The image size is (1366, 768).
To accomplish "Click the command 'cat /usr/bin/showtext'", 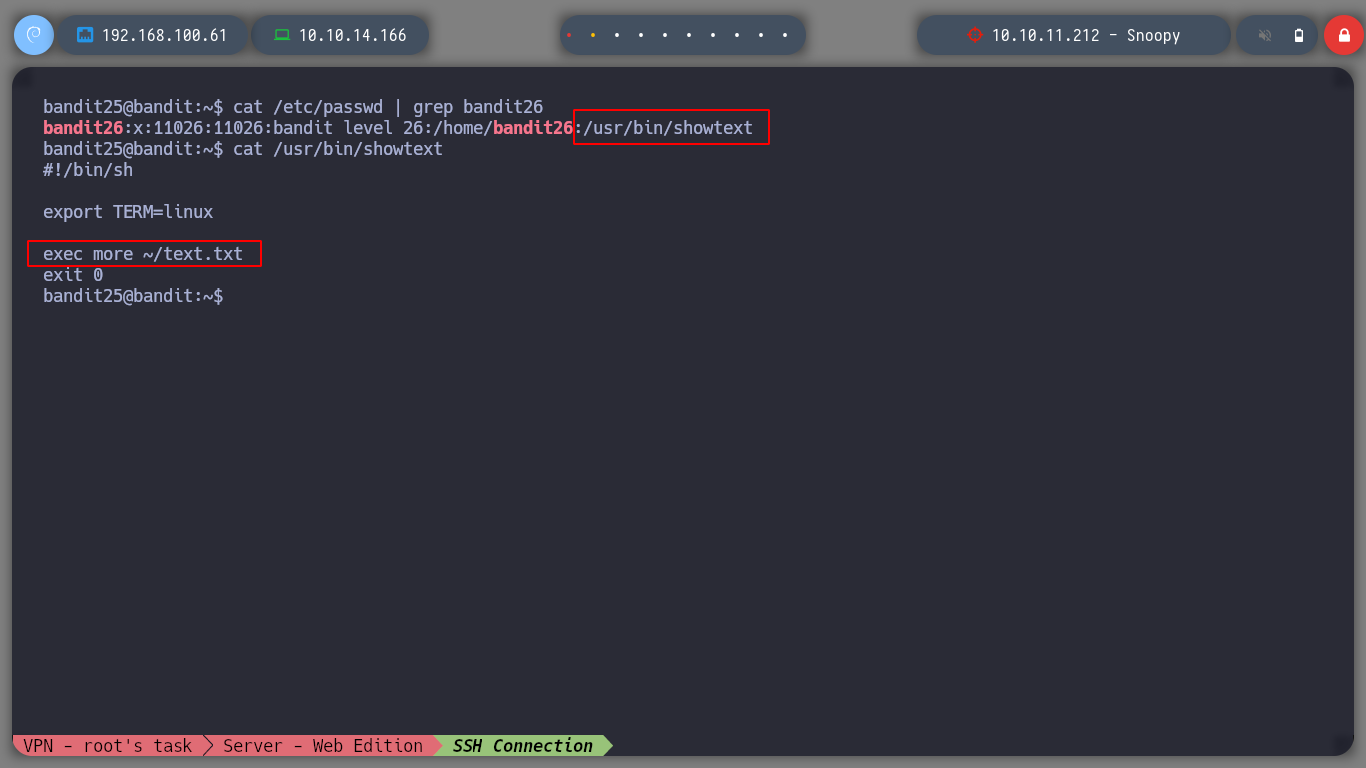I will (x=338, y=149).
